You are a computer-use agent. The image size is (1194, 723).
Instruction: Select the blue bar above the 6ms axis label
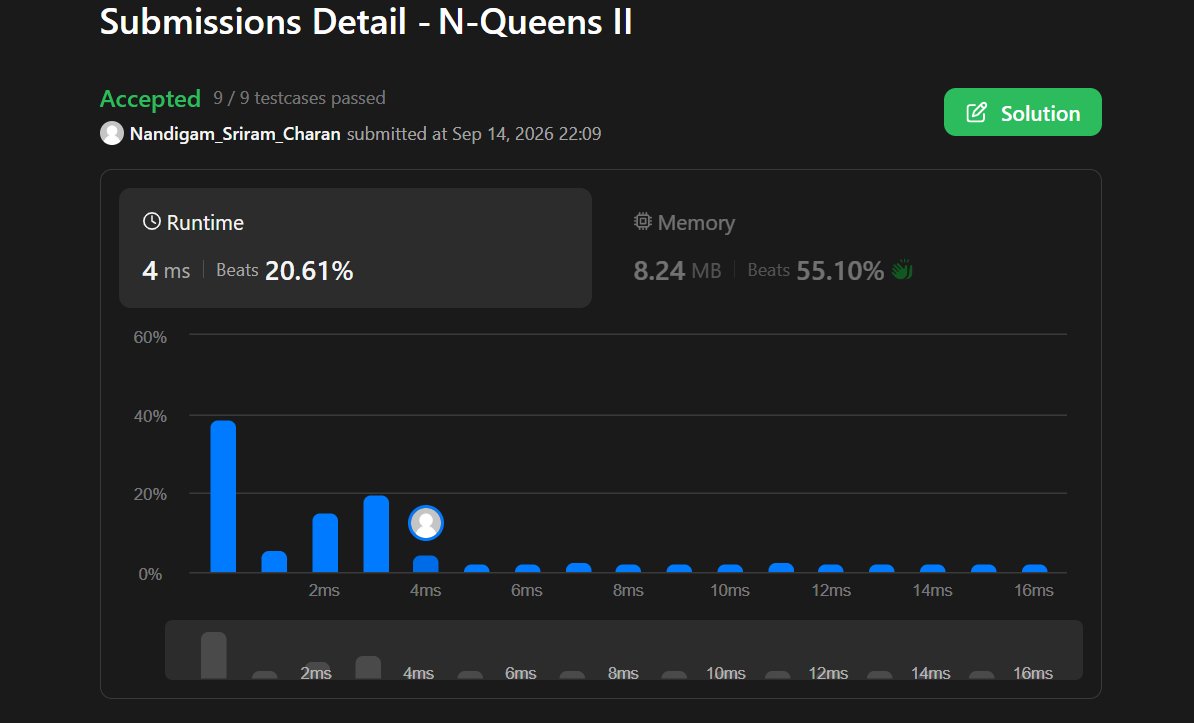click(528, 568)
